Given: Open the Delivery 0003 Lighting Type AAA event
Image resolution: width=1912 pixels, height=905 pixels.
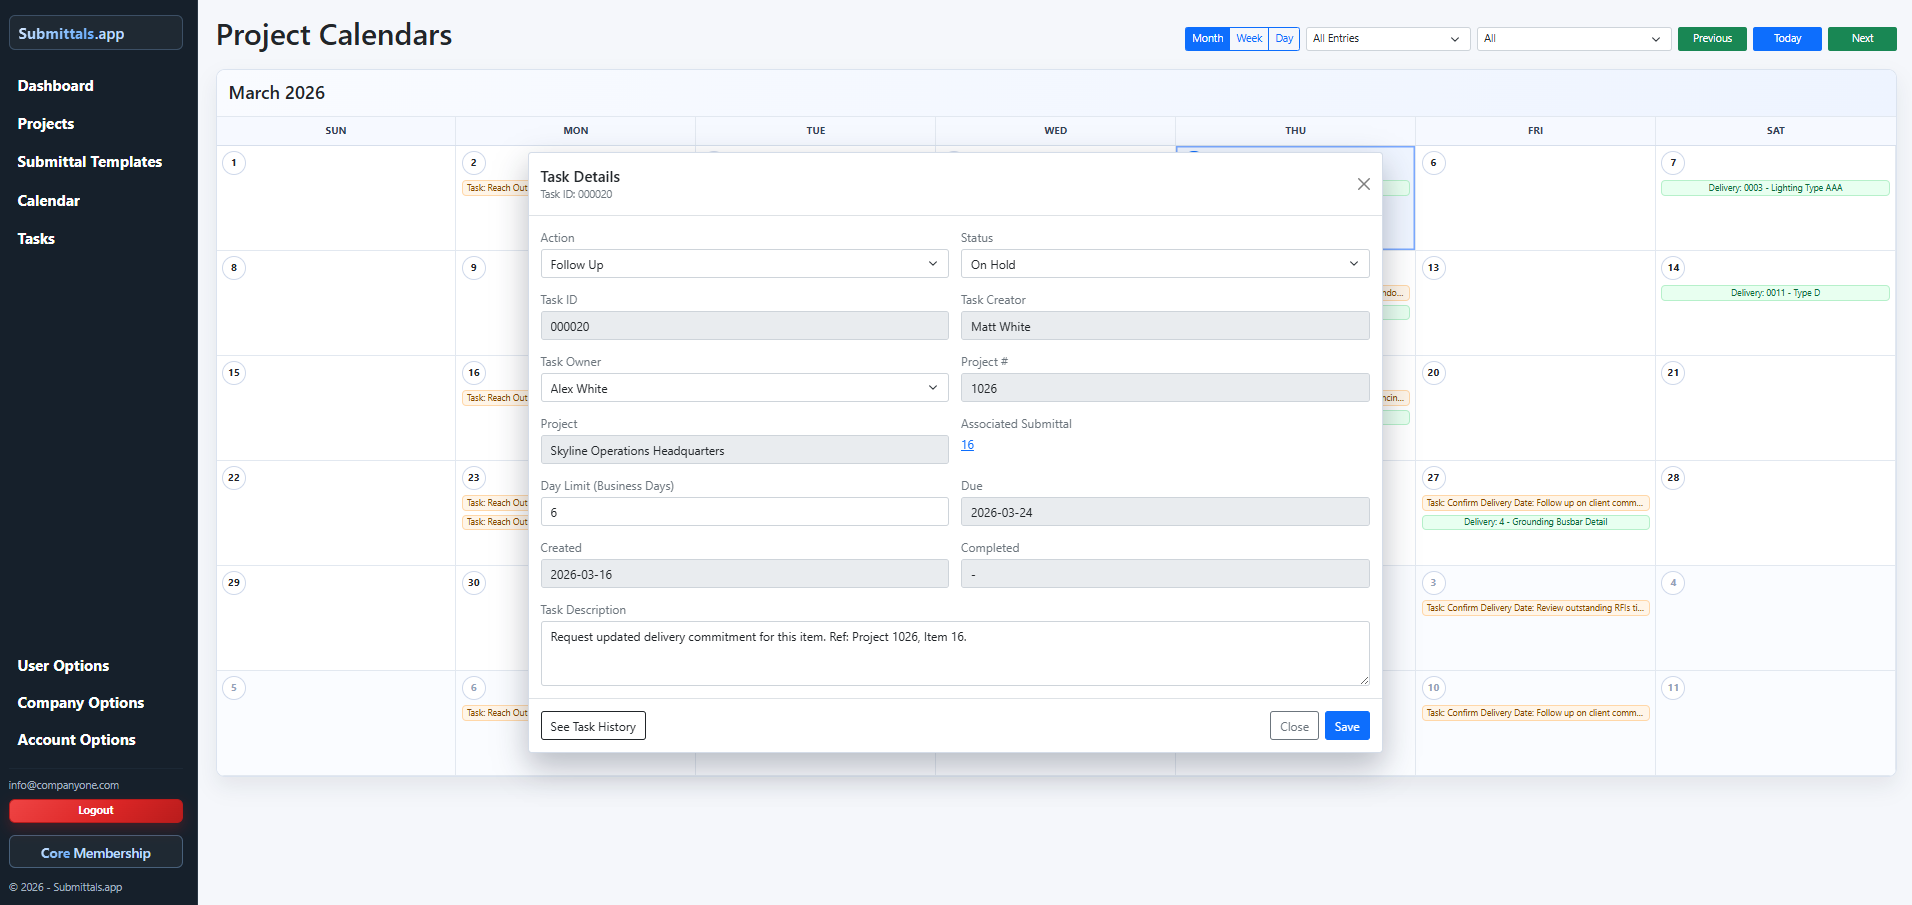Looking at the screenshot, I should point(1774,188).
